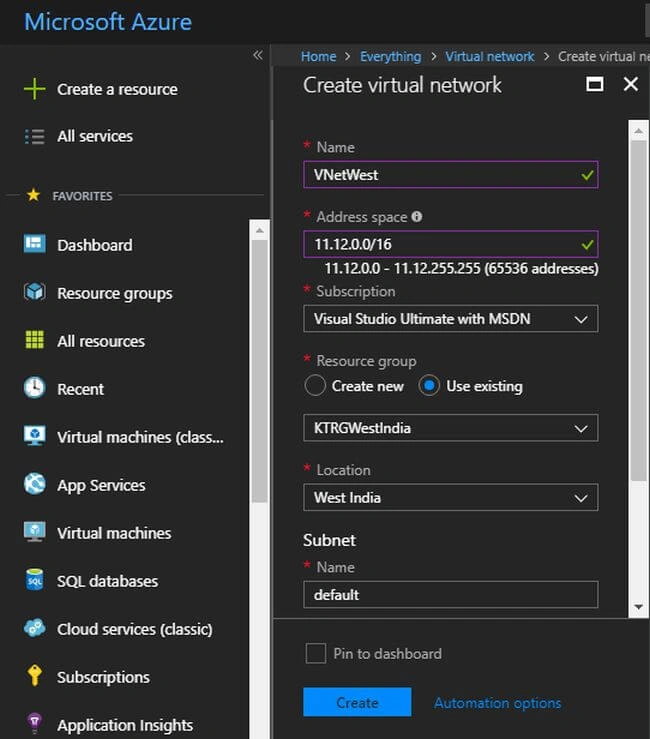
Task: Click the green plus Create a resource icon
Action: (34, 89)
